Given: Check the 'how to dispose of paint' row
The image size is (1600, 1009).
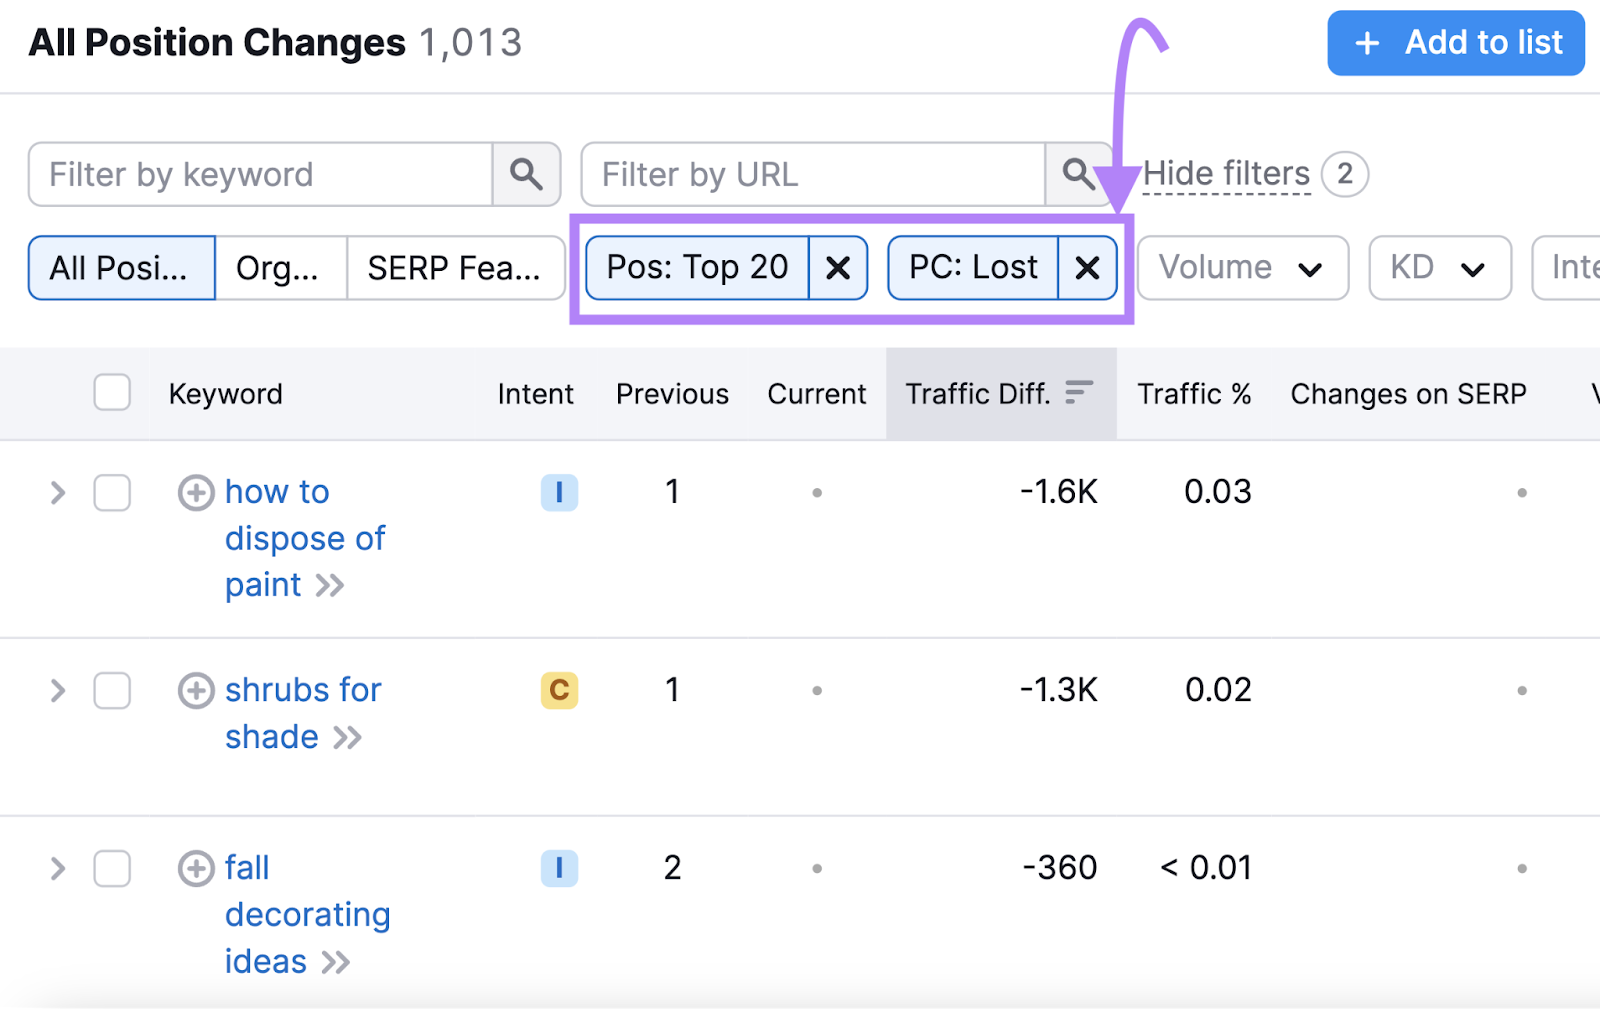Looking at the screenshot, I should [x=112, y=493].
